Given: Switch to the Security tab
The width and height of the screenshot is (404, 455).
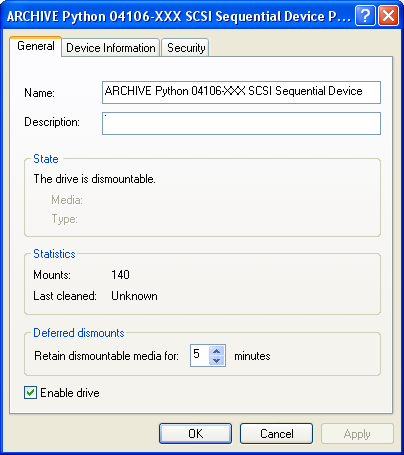Looking at the screenshot, I should pos(186,48).
